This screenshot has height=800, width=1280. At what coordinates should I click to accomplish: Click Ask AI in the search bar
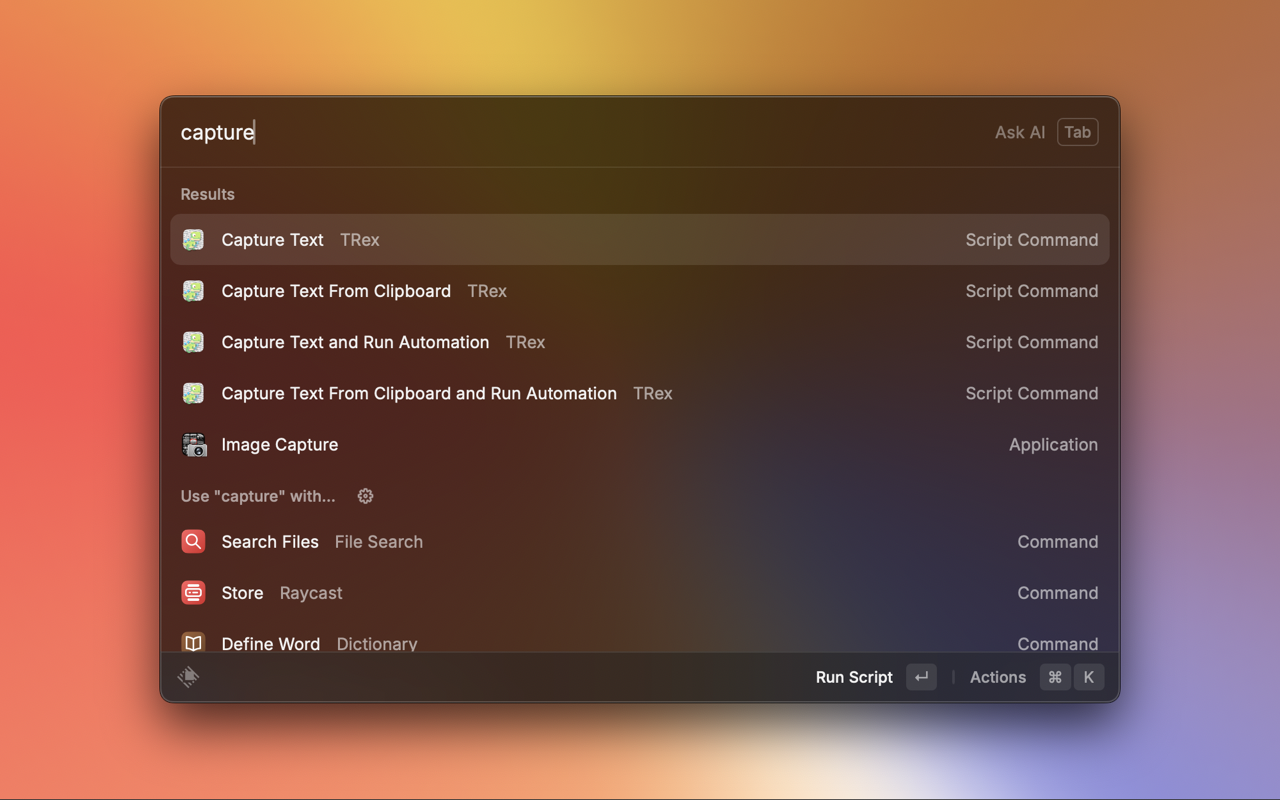[1020, 132]
